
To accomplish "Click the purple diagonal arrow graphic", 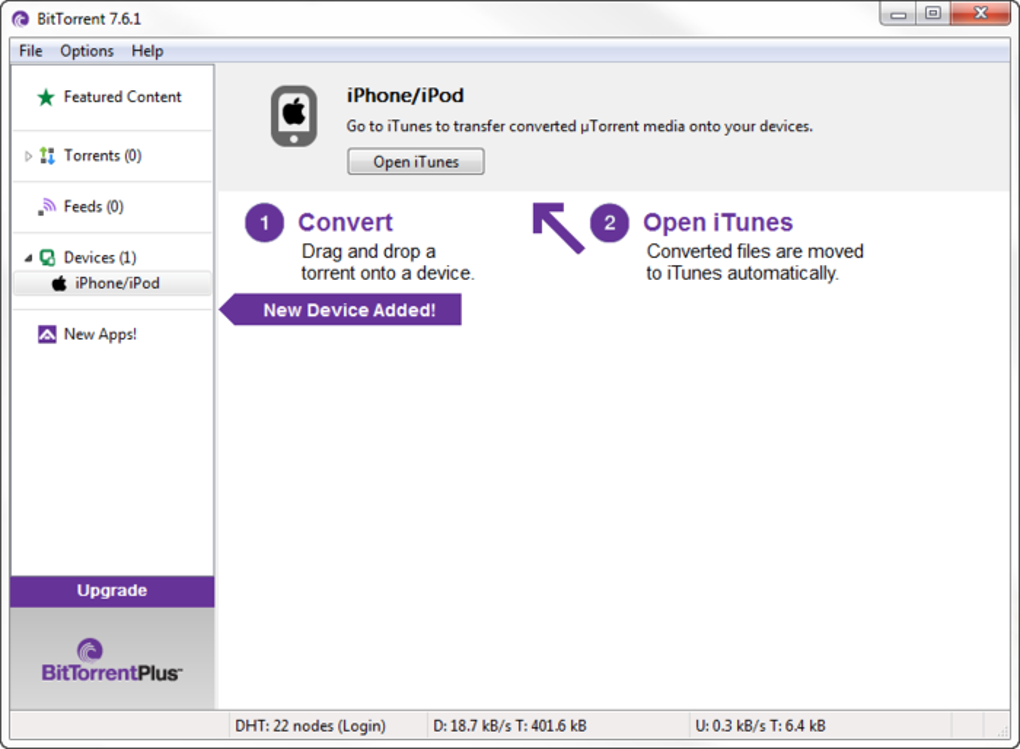I will coord(558,227).
